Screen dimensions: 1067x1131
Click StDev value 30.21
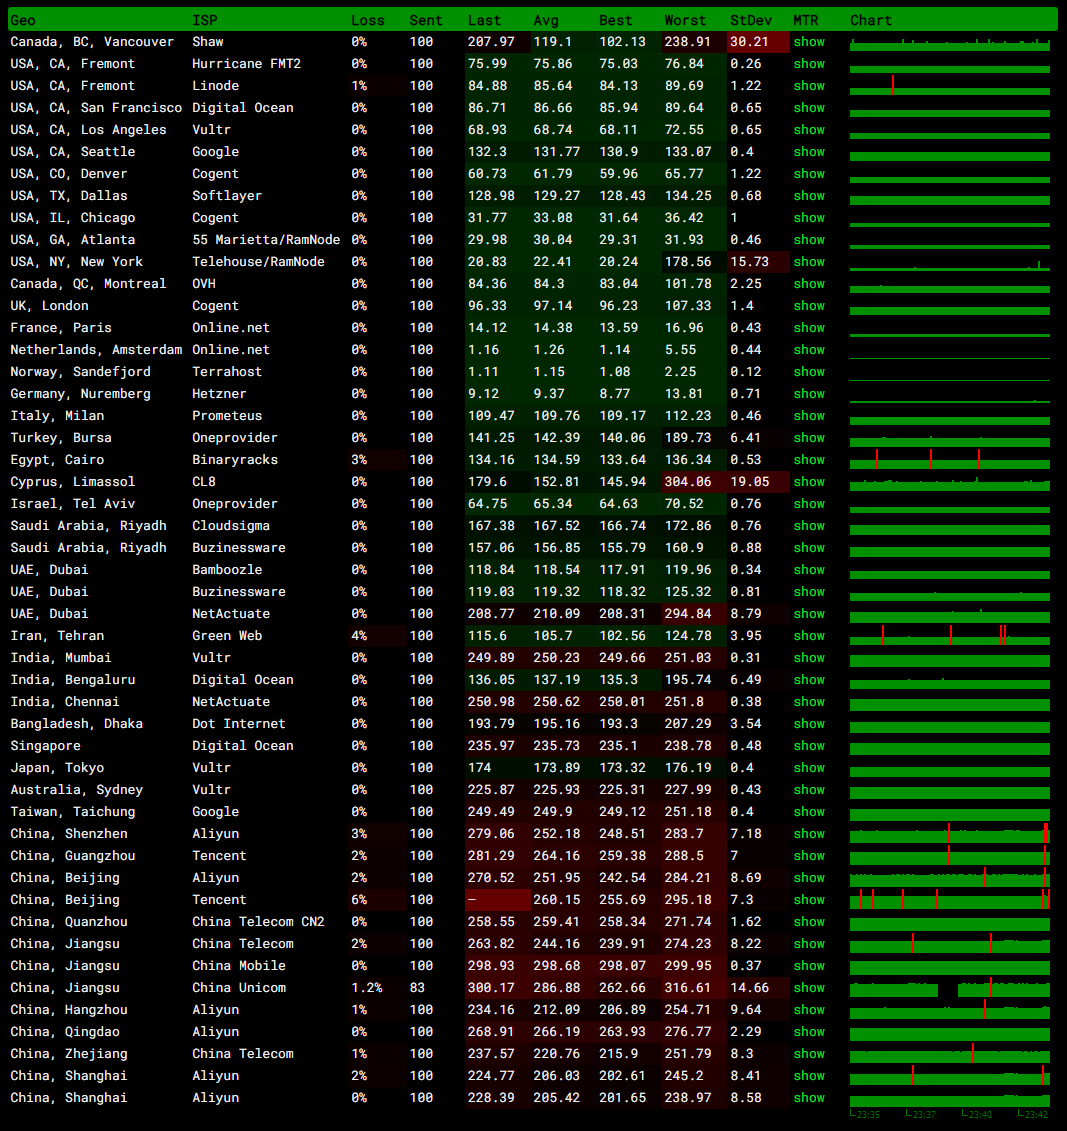(750, 42)
